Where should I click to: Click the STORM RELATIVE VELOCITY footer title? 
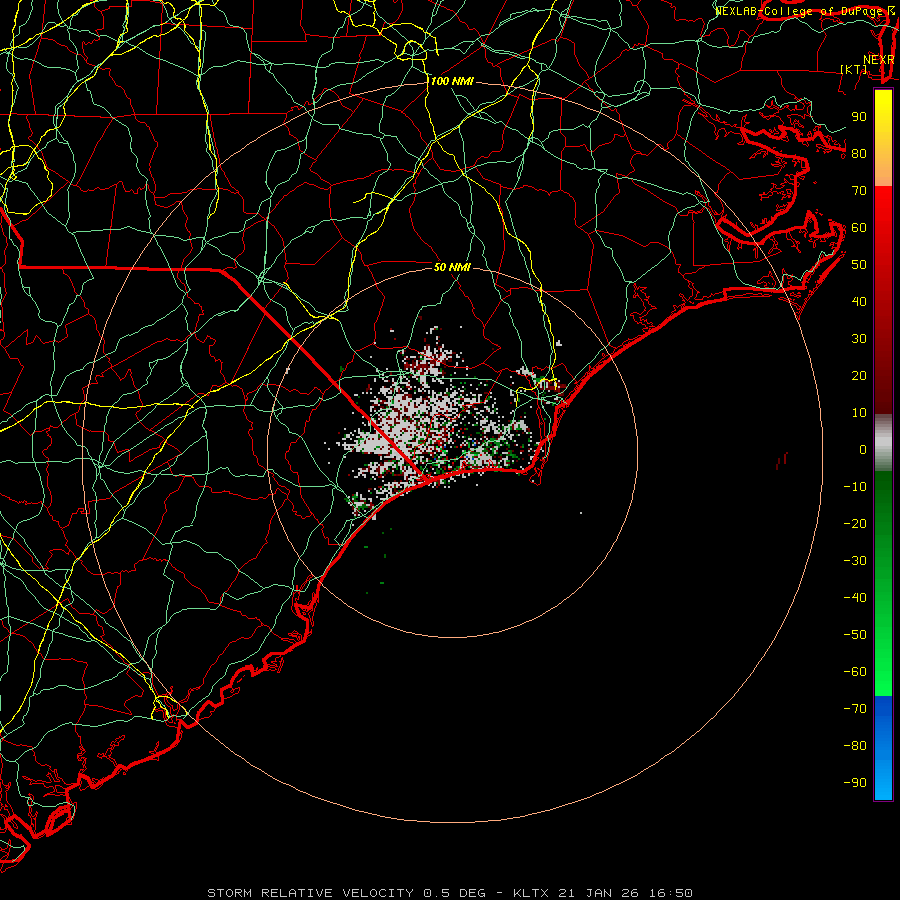pos(310,893)
